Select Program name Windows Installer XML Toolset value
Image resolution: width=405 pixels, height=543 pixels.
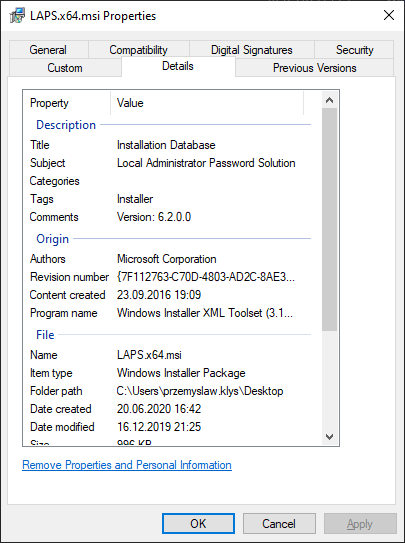coord(205,313)
